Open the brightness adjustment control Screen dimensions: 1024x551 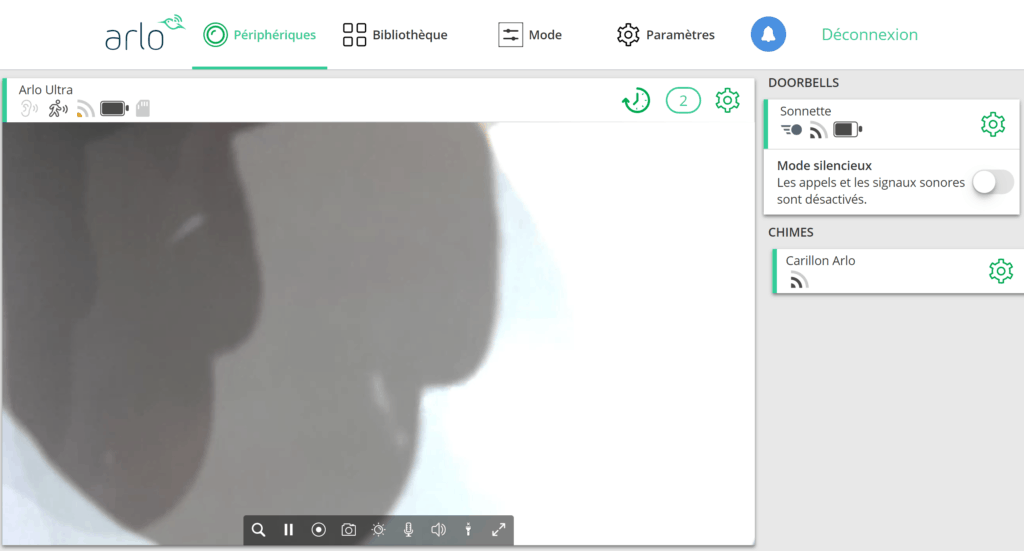378,530
